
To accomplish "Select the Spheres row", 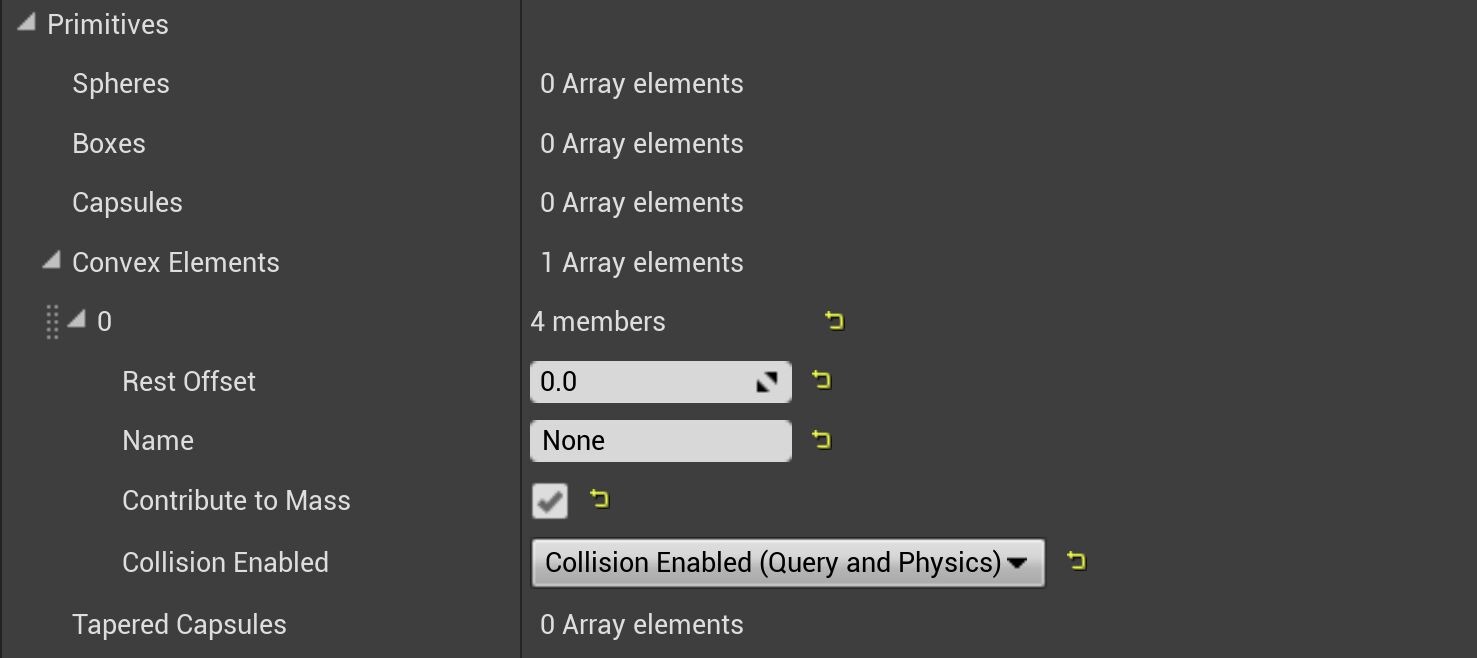I will [x=121, y=84].
